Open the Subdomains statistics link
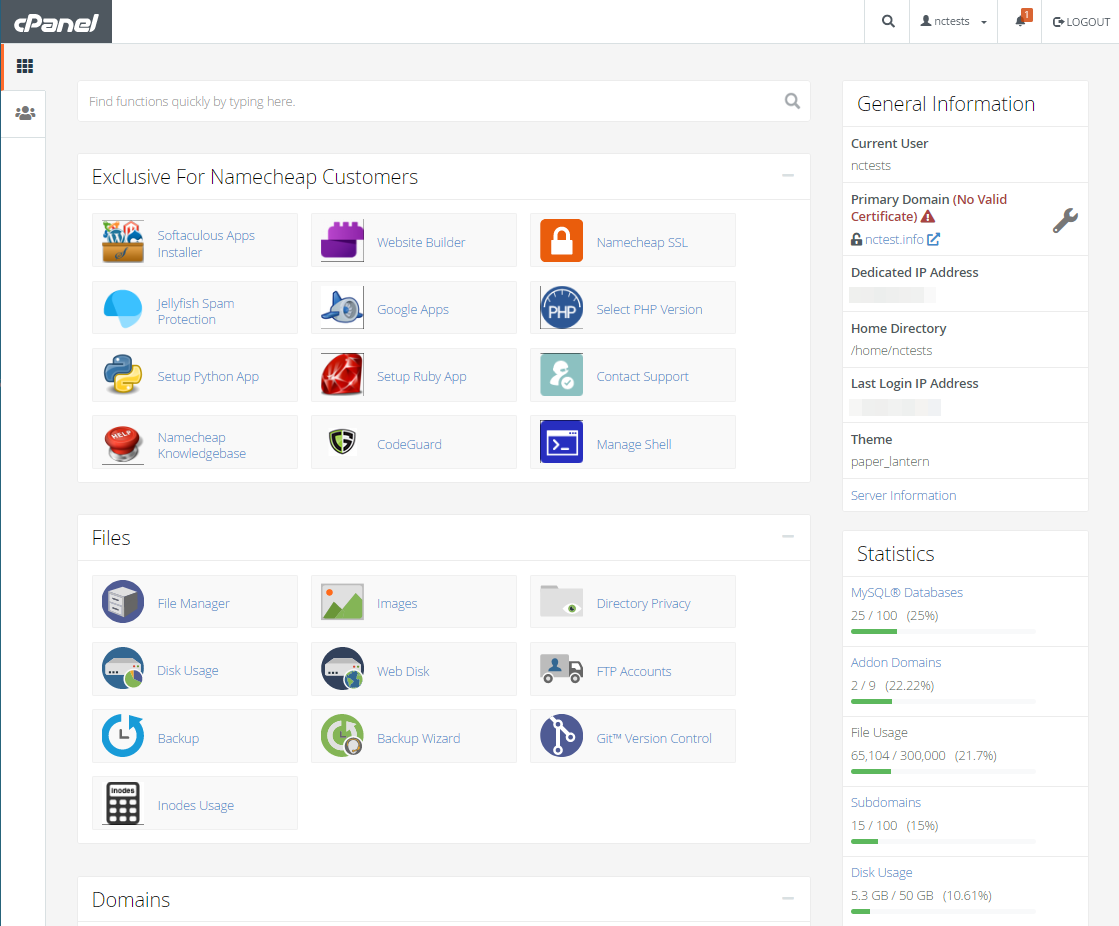This screenshot has height=926, width=1119. click(886, 802)
